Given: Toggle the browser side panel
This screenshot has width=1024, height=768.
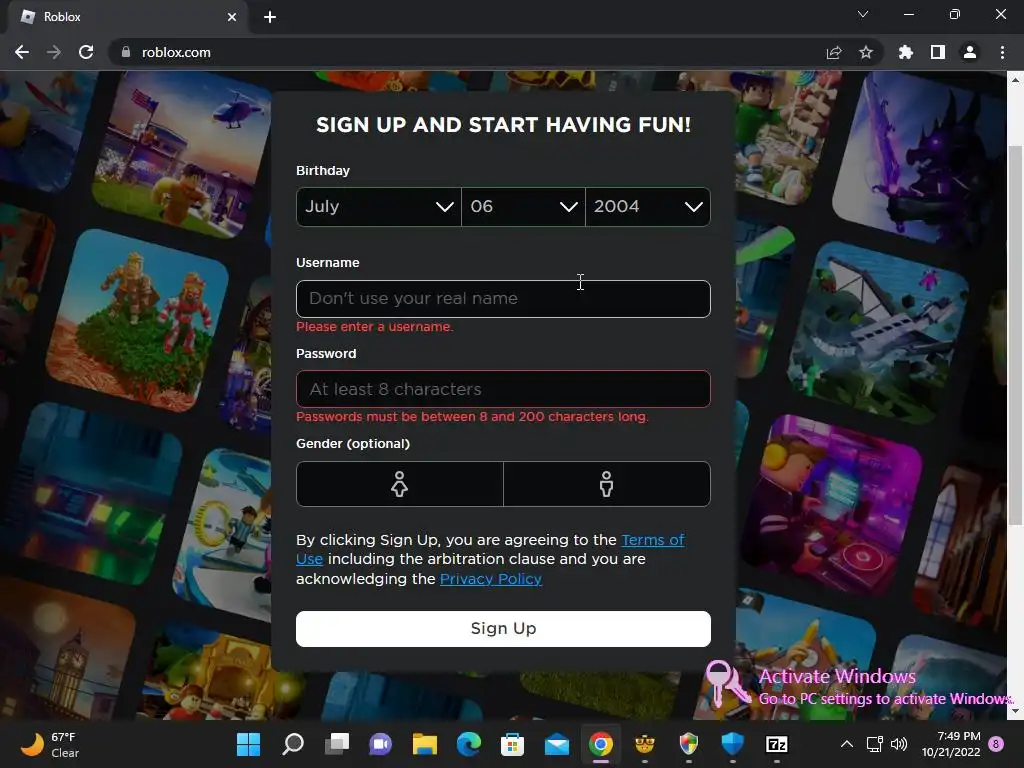Looking at the screenshot, I should pyautogui.click(x=938, y=52).
